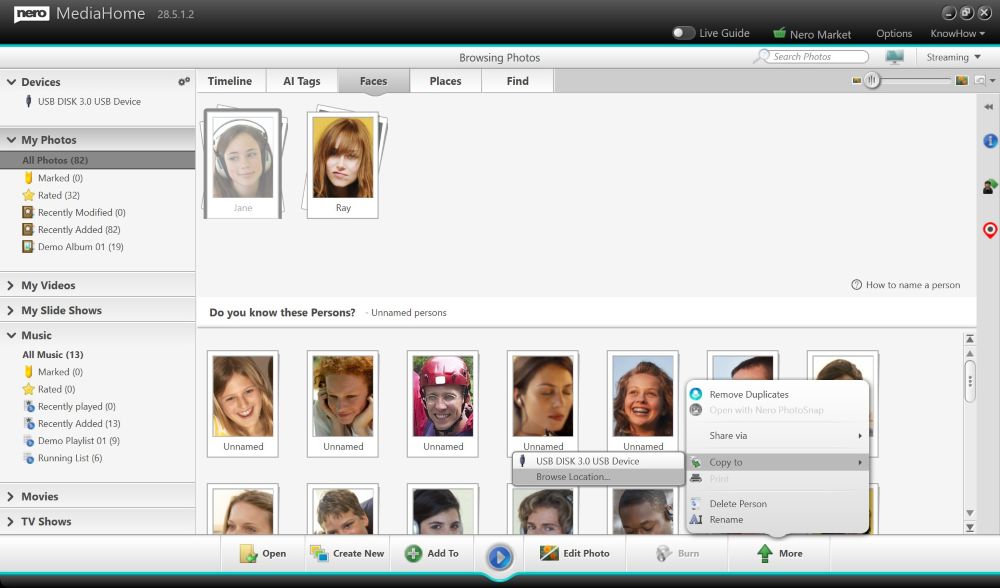Click the red location pin icon
Viewport: 1000px width, 588px height.
tap(990, 230)
